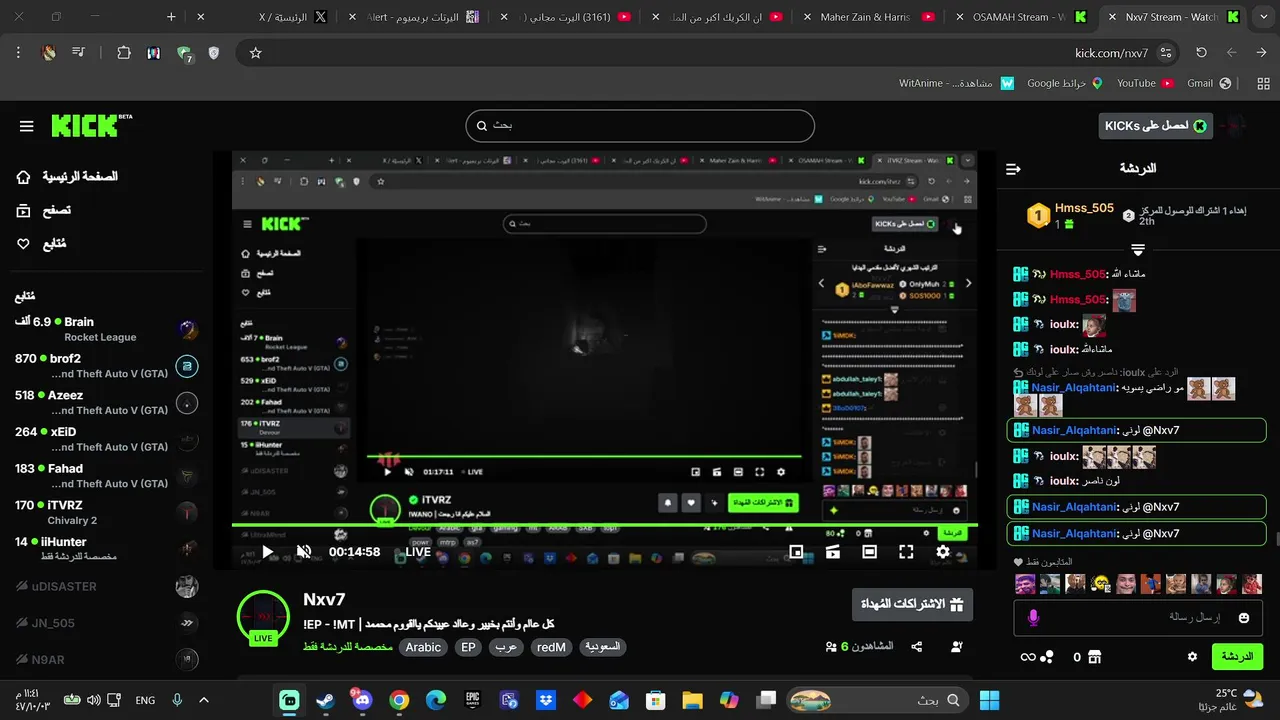Open chat settings gear
1280x720 pixels.
click(x=1192, y=657)
